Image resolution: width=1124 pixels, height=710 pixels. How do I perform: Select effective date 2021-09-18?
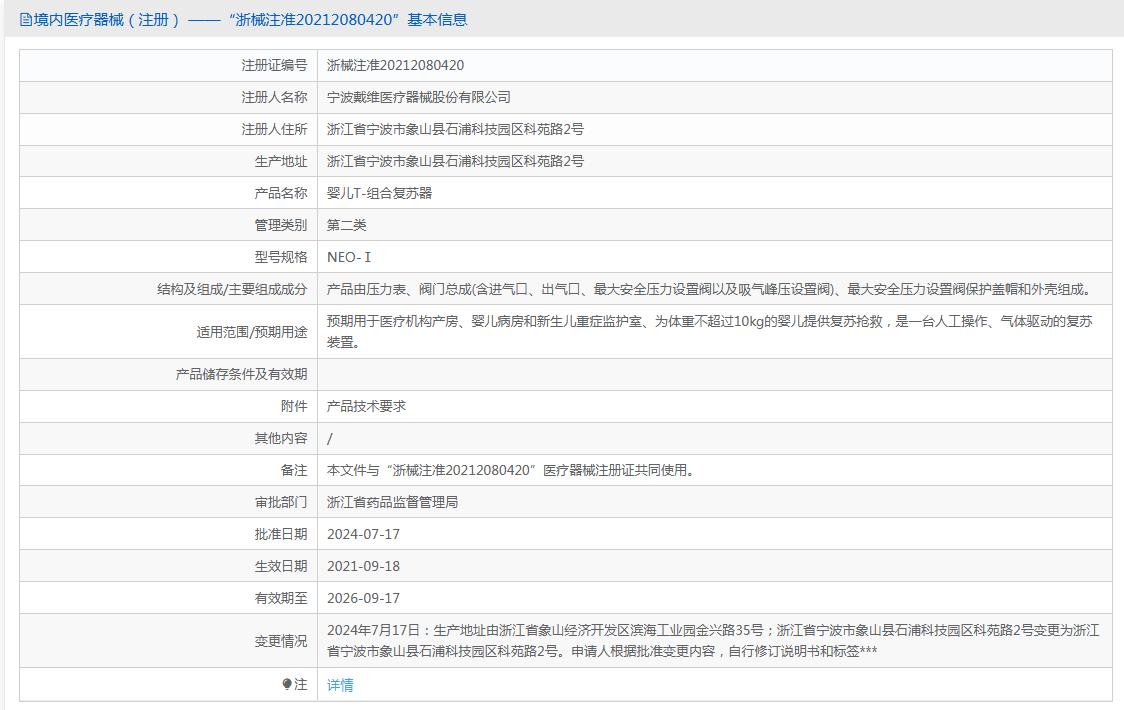(363, 566)
